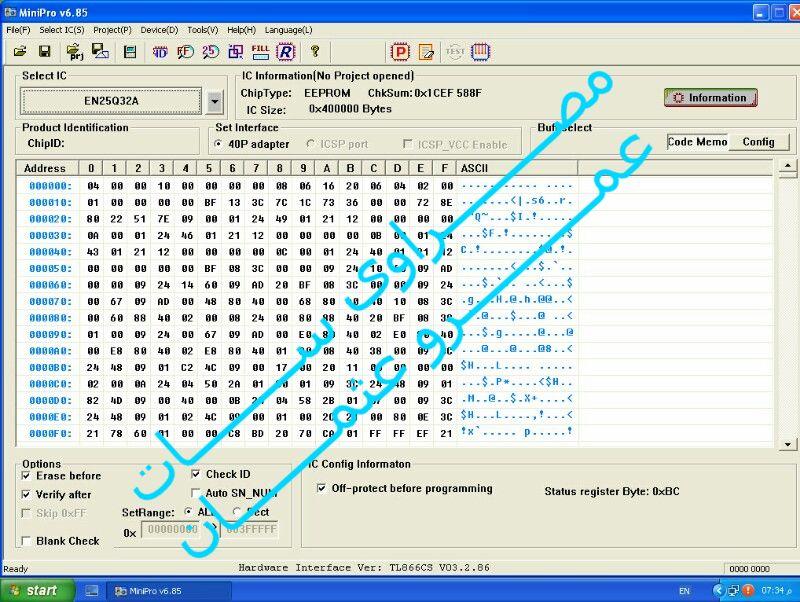The height and width of the screenshot is (602, 800).
Task: Click the hex view scroll down arrow
Action: pyautogui.click(x=788, y=444)
